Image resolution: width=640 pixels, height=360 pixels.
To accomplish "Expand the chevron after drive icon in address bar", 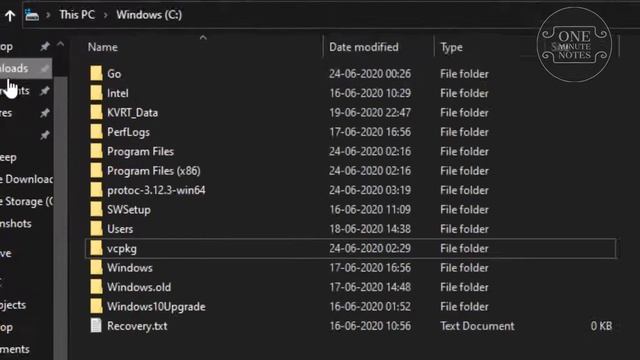I will click(x=48, y=16).
